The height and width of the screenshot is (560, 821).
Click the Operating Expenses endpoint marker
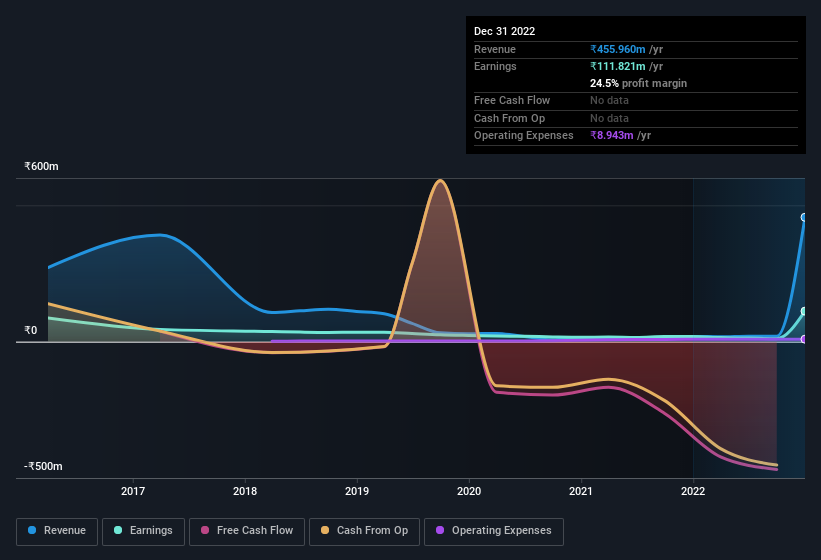(804, 339)
